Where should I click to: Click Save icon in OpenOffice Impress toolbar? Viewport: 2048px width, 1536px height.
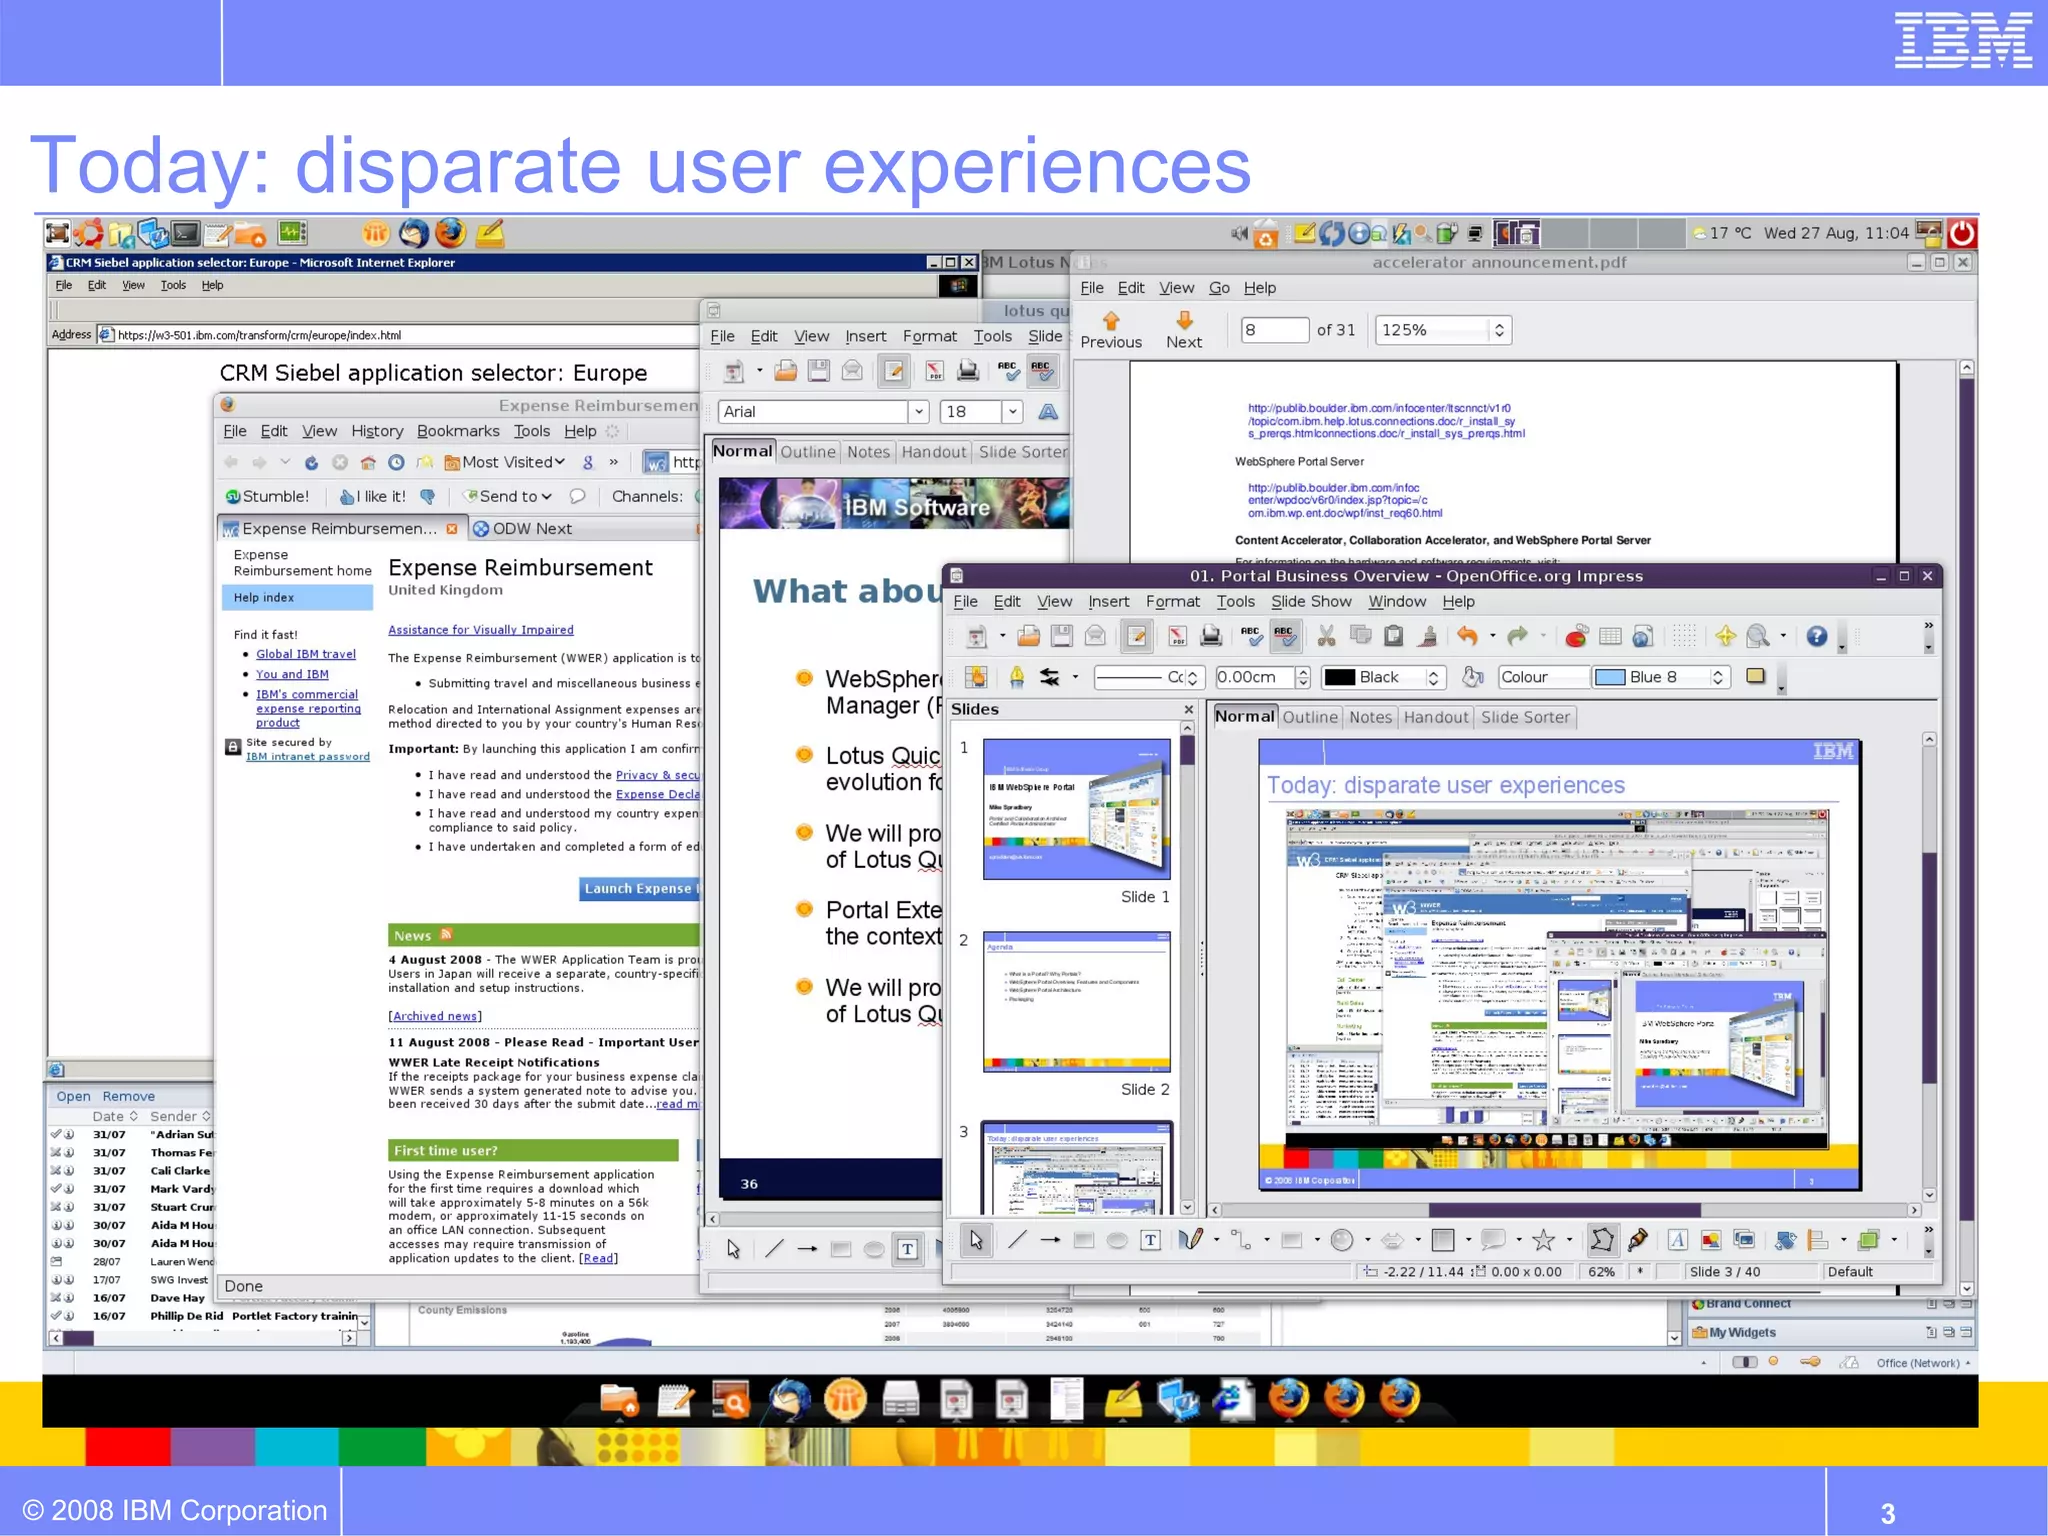(1062, 636)
